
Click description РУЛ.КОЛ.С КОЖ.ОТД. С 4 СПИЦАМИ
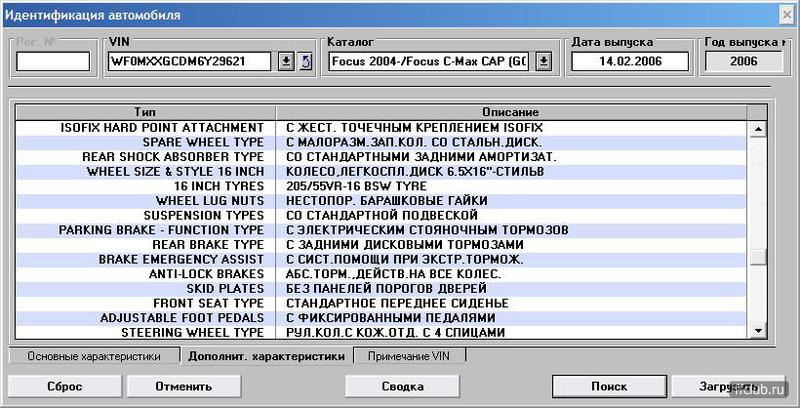pos(395,333)
